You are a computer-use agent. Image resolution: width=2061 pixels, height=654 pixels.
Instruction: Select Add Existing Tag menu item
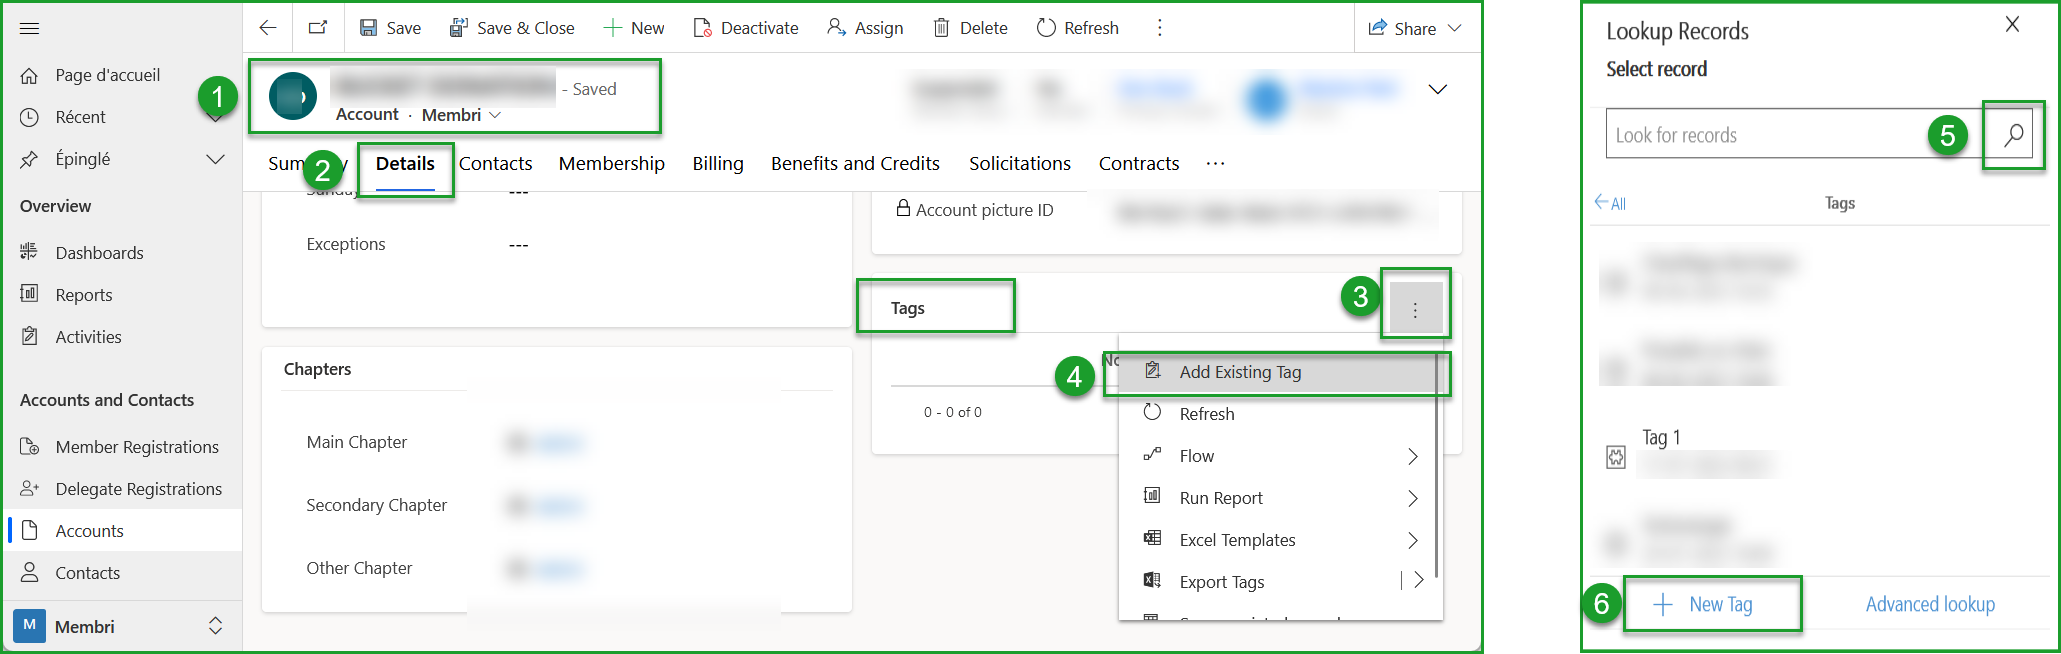1240,372
